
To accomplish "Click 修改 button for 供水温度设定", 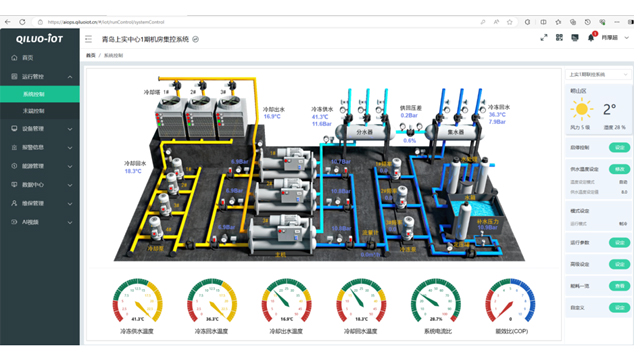I will click(619, 169).
